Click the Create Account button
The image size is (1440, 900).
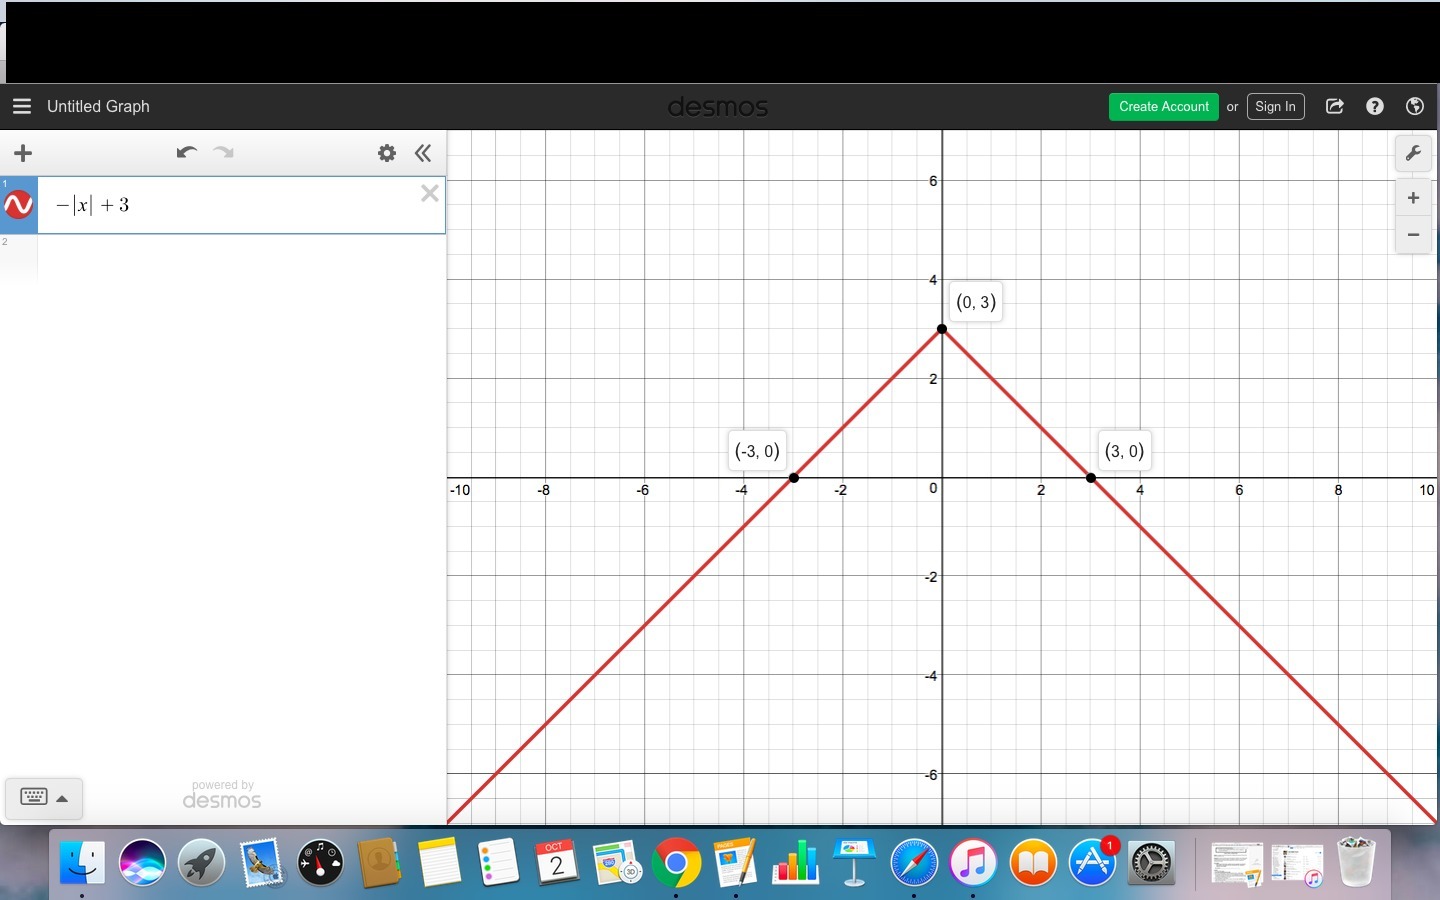click(x=1164, y=107)
